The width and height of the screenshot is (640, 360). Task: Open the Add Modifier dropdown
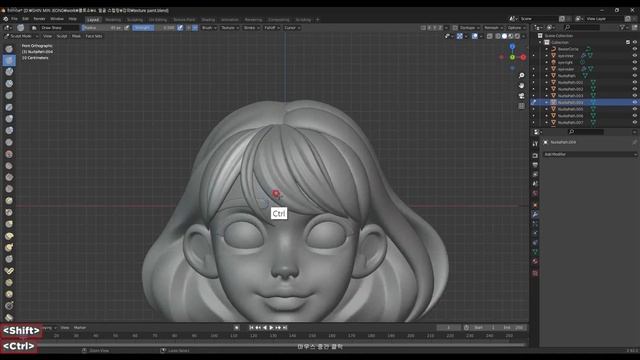pos(589,154)
